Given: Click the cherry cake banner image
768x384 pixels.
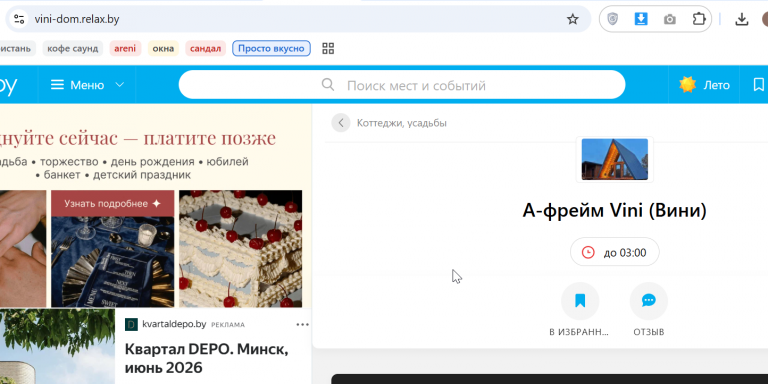Looking at the screenshot, I should click(x=240, y=249).
